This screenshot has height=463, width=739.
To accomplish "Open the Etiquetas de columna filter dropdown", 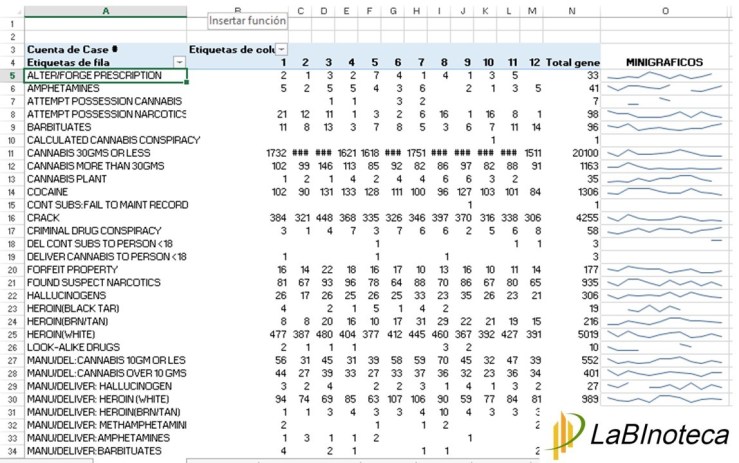I will pos(281,49).
